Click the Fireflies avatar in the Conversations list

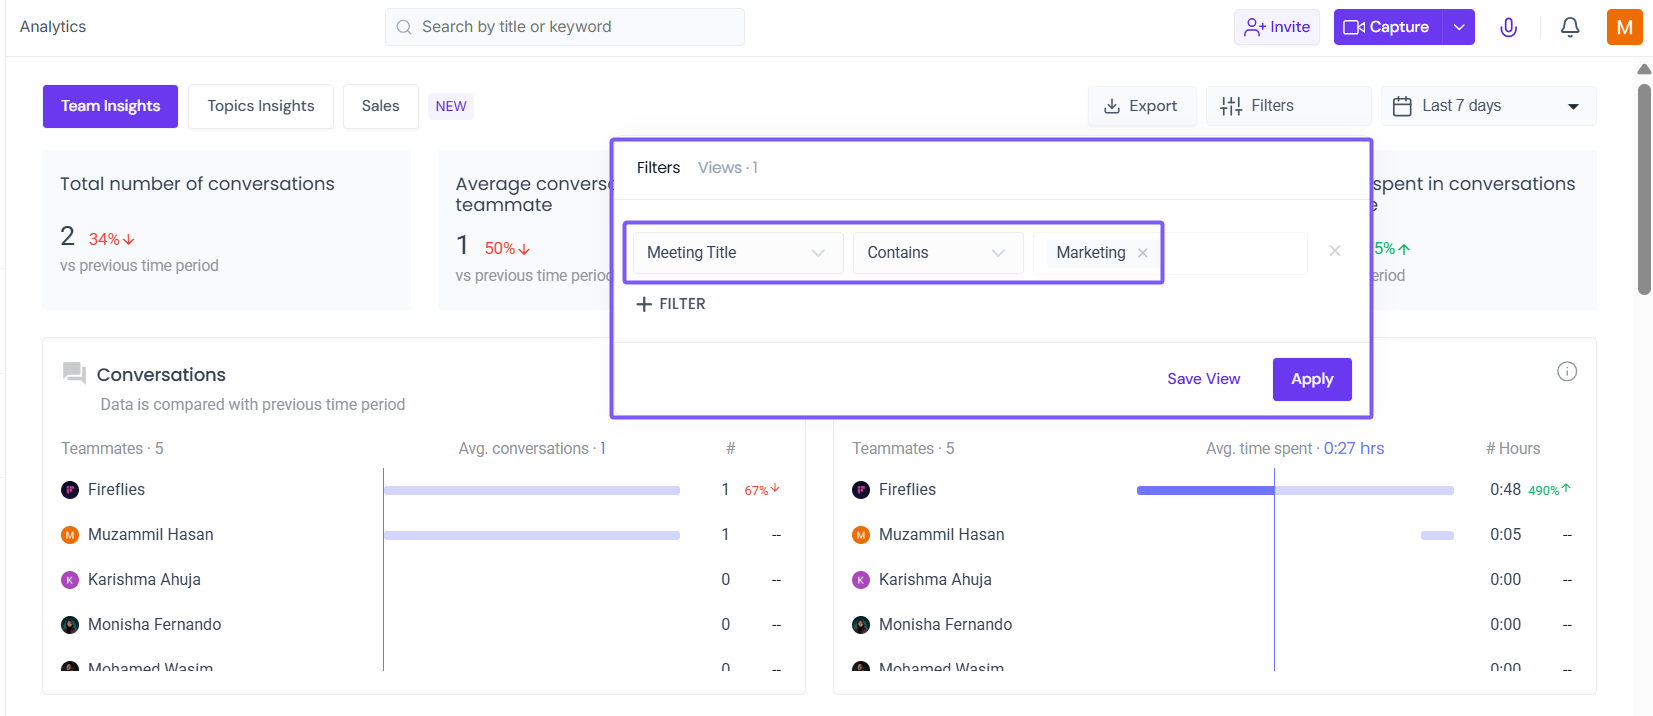coord(70,490)
